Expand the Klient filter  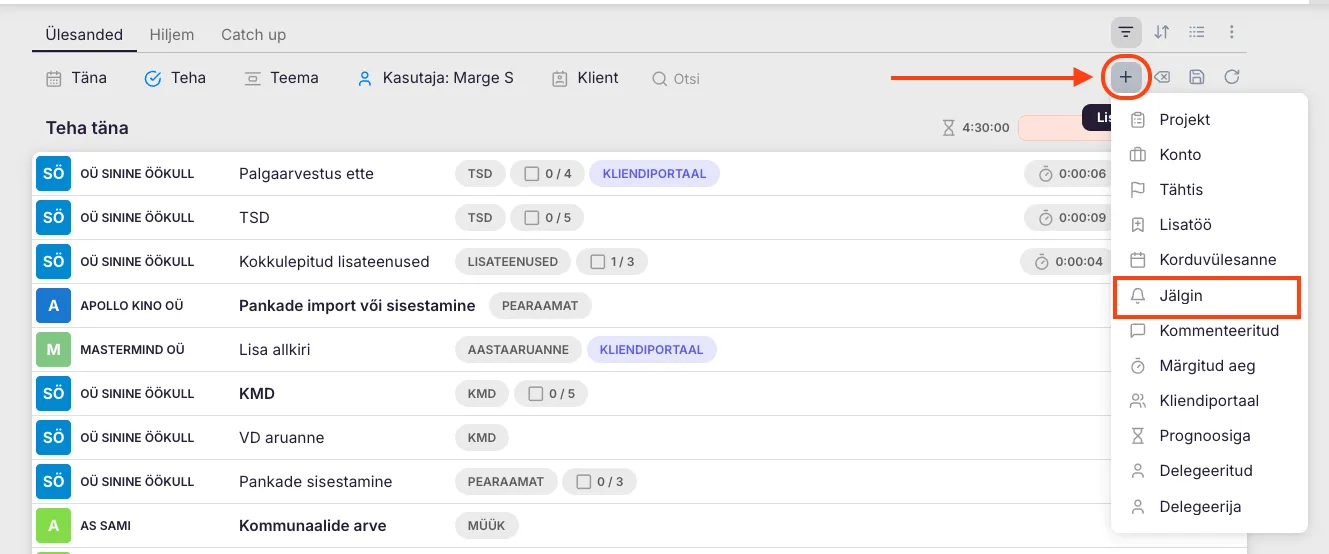tap(585, 78)
